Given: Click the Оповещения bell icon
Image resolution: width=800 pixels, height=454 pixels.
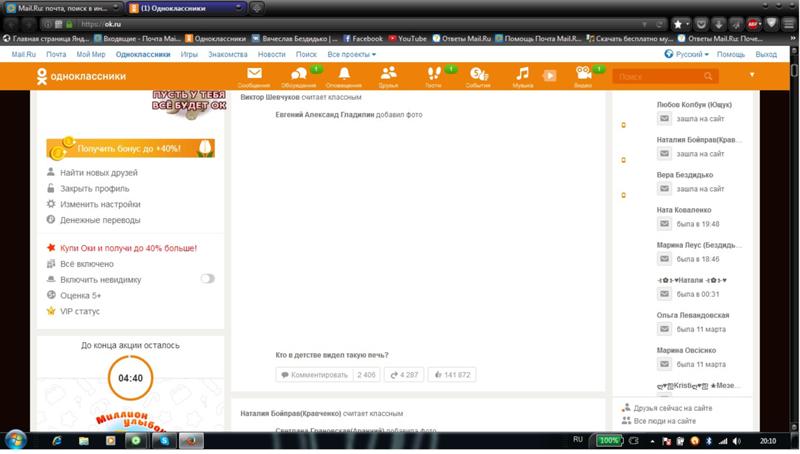Looking at the screenshot, I should tap(344, 74).
